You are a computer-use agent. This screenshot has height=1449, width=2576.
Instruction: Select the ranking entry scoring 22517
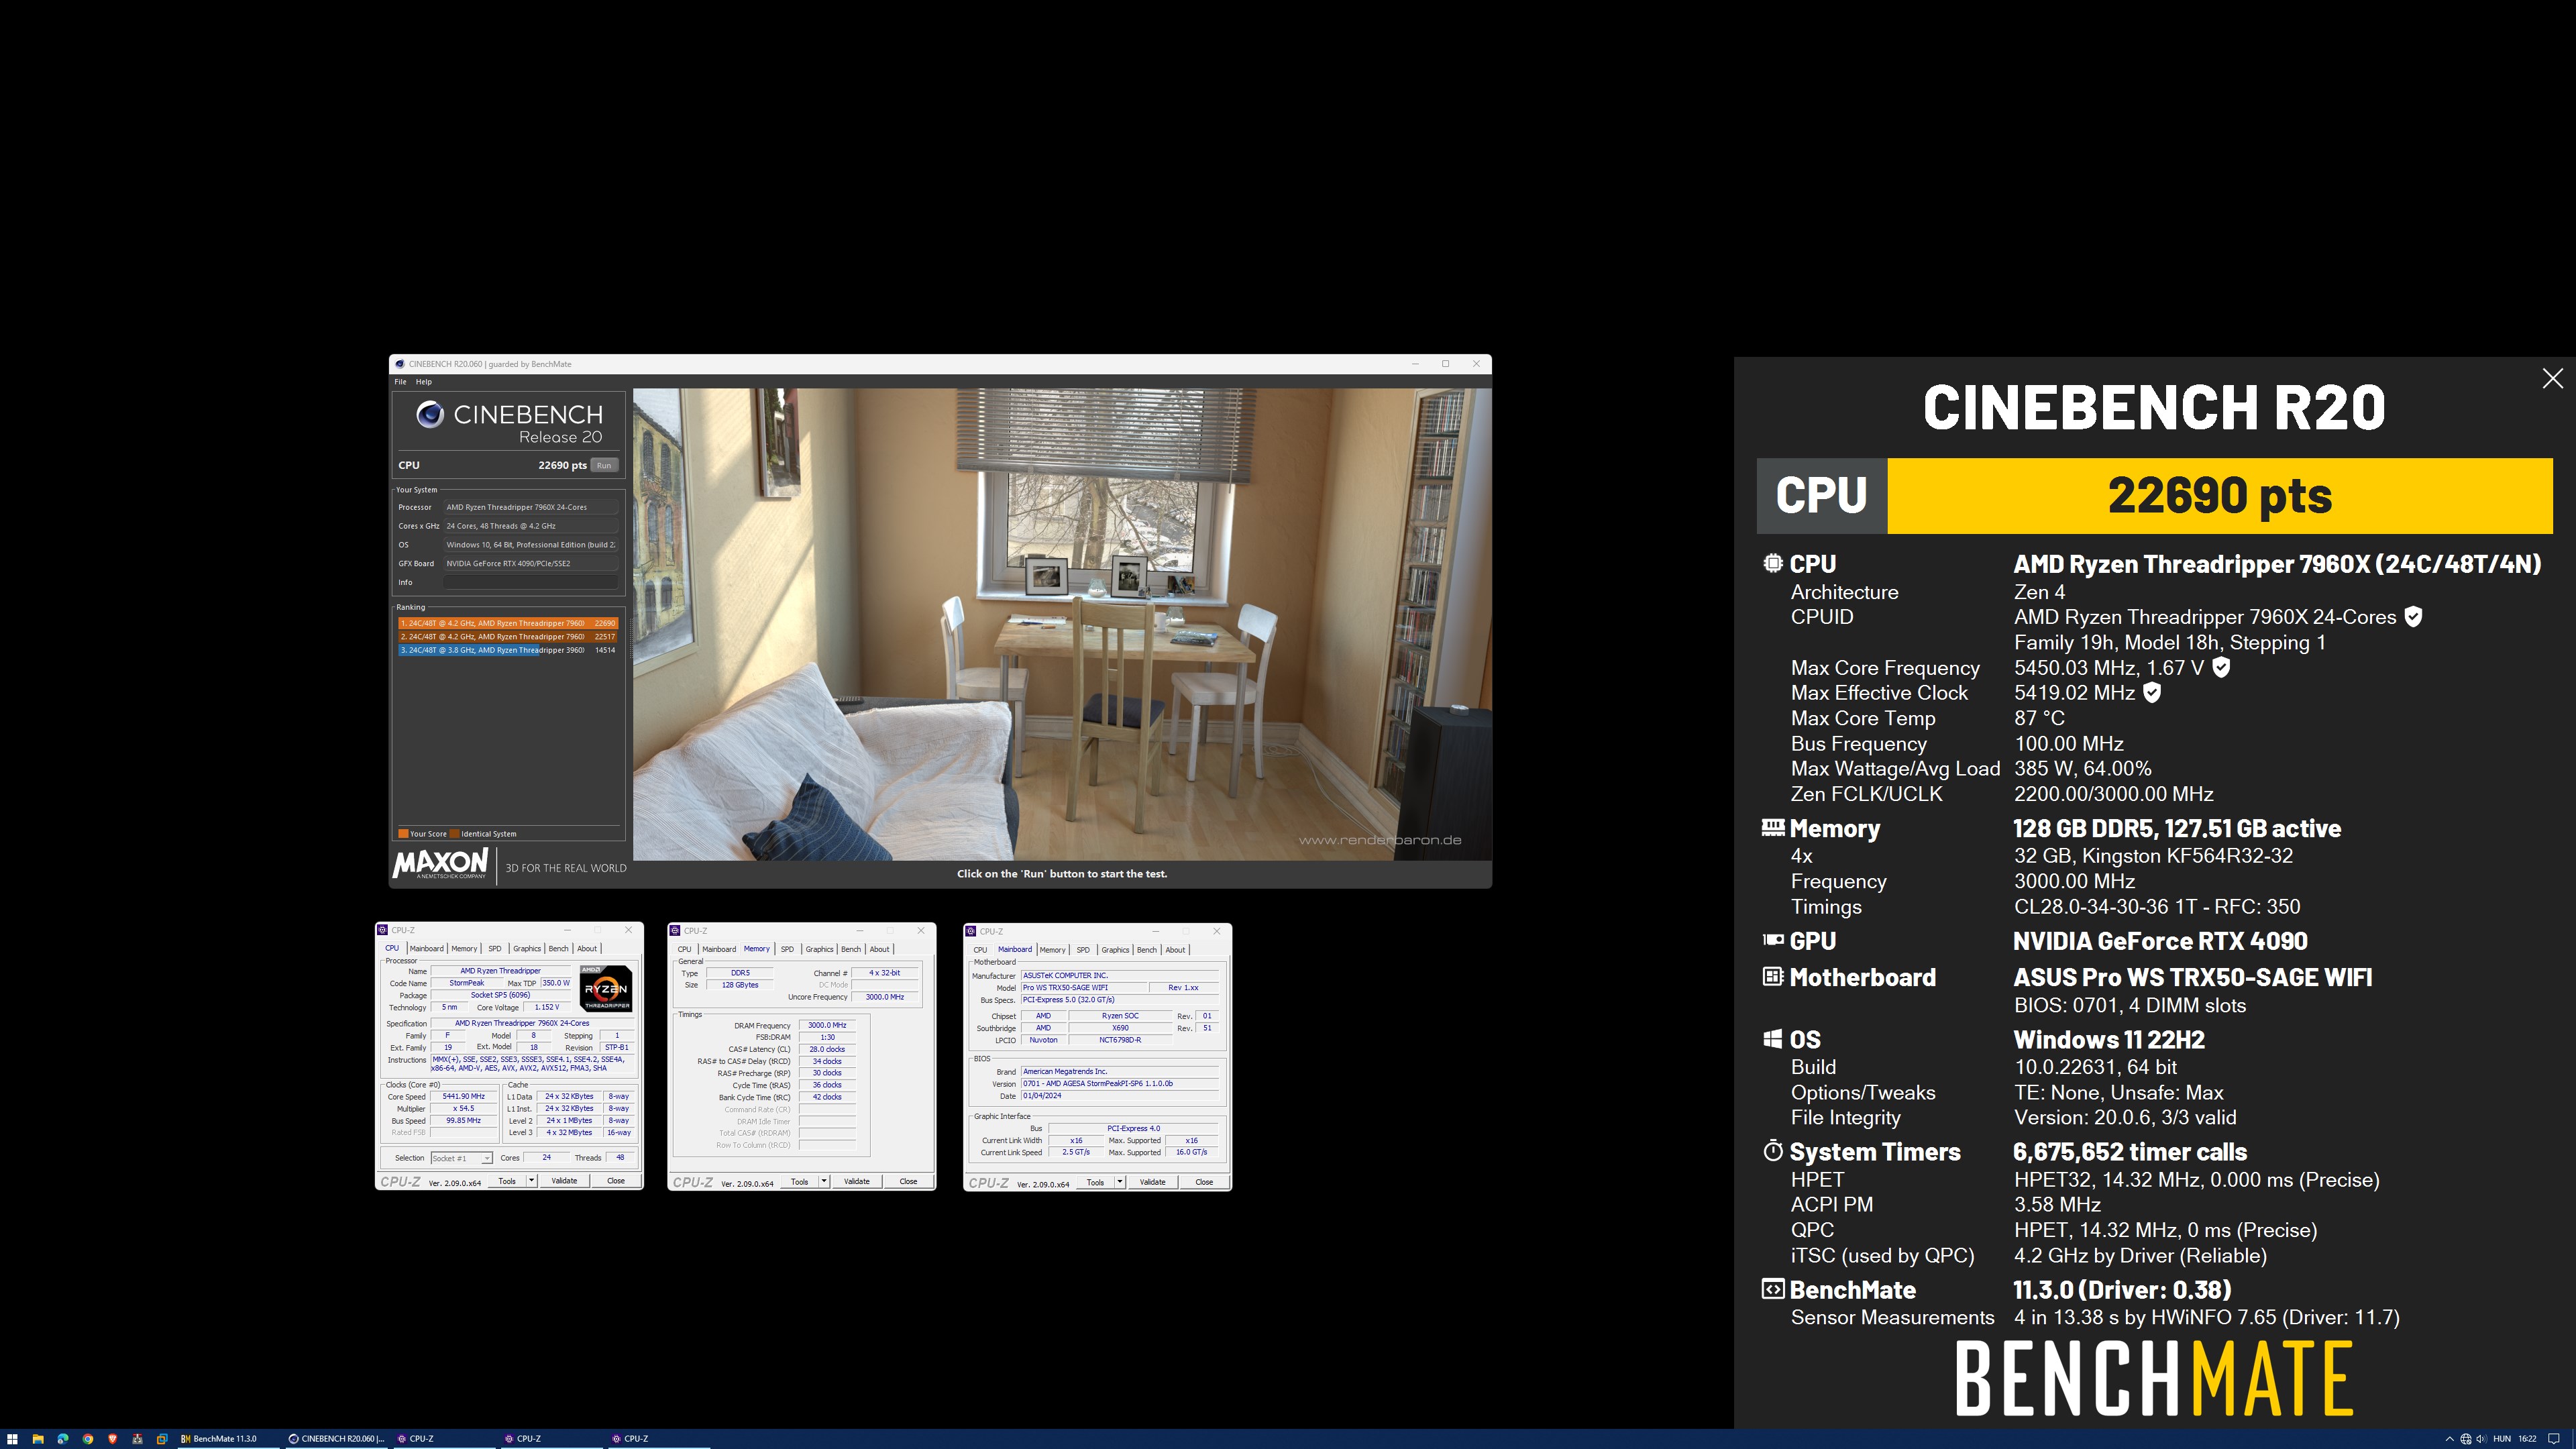508,637
